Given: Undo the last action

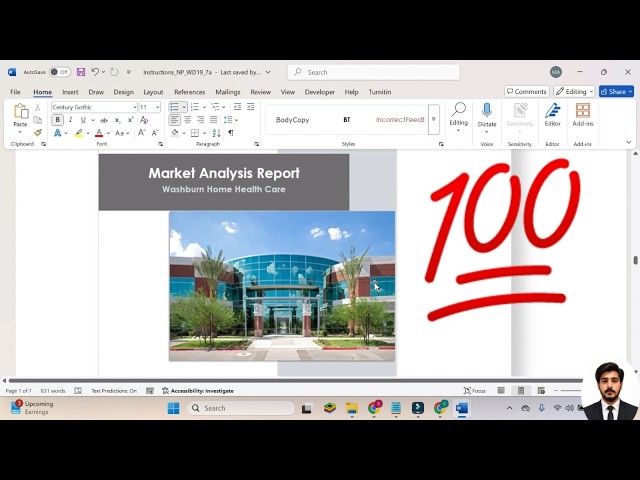Looking at the screenshot, I should pyautogui.click(x=95, y=72).
